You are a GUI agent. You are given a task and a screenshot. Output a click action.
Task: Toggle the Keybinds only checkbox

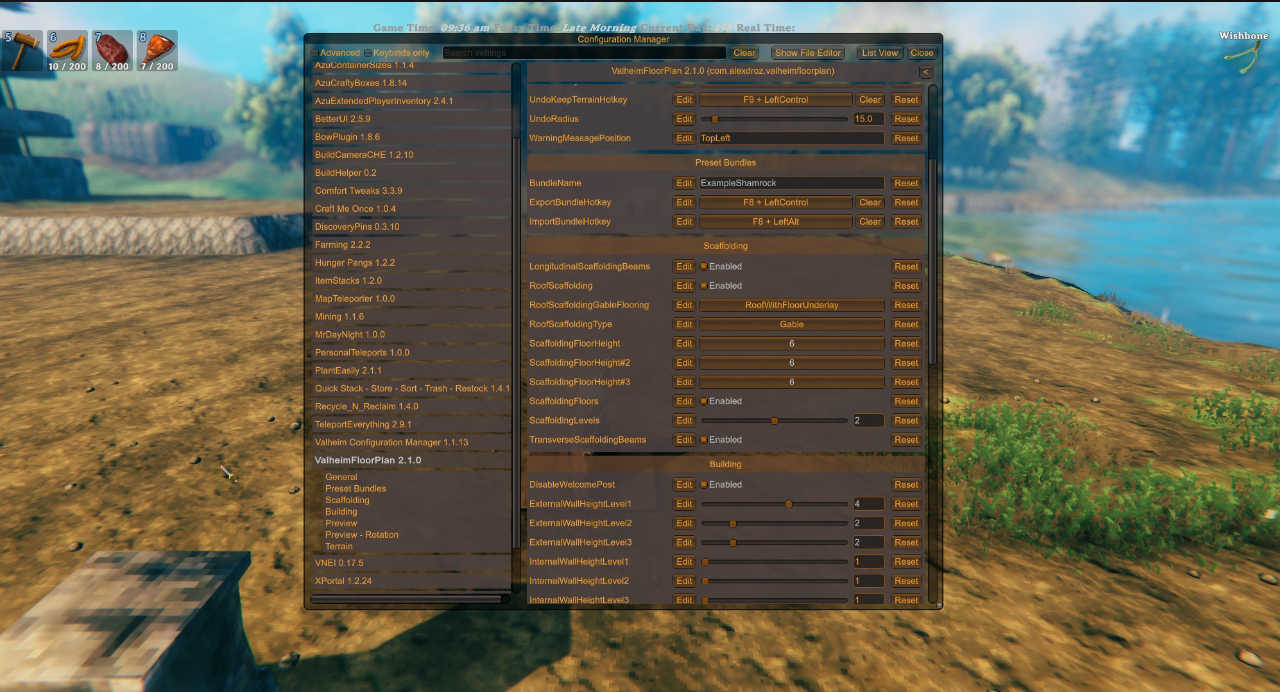[x=367, y=53]
